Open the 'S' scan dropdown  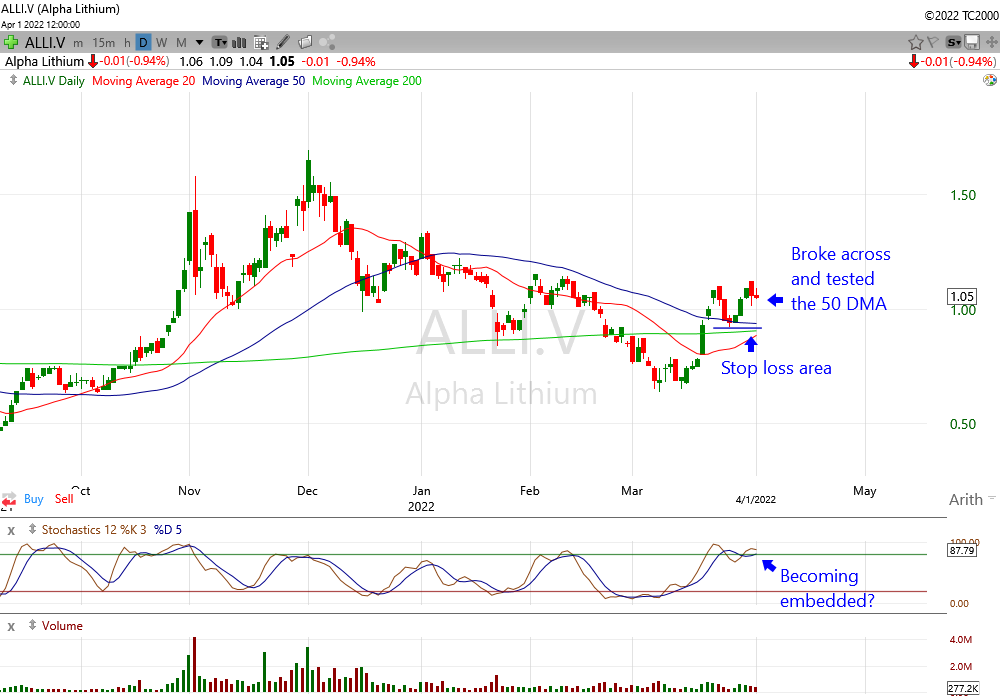pos(953,43)
